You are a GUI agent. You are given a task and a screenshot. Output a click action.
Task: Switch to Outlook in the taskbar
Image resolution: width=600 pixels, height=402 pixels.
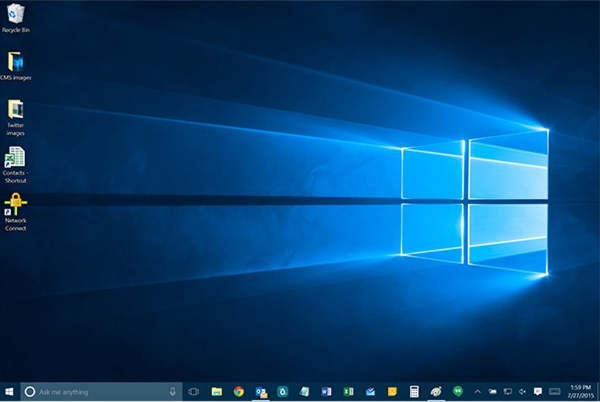click(x=261, y=392)
